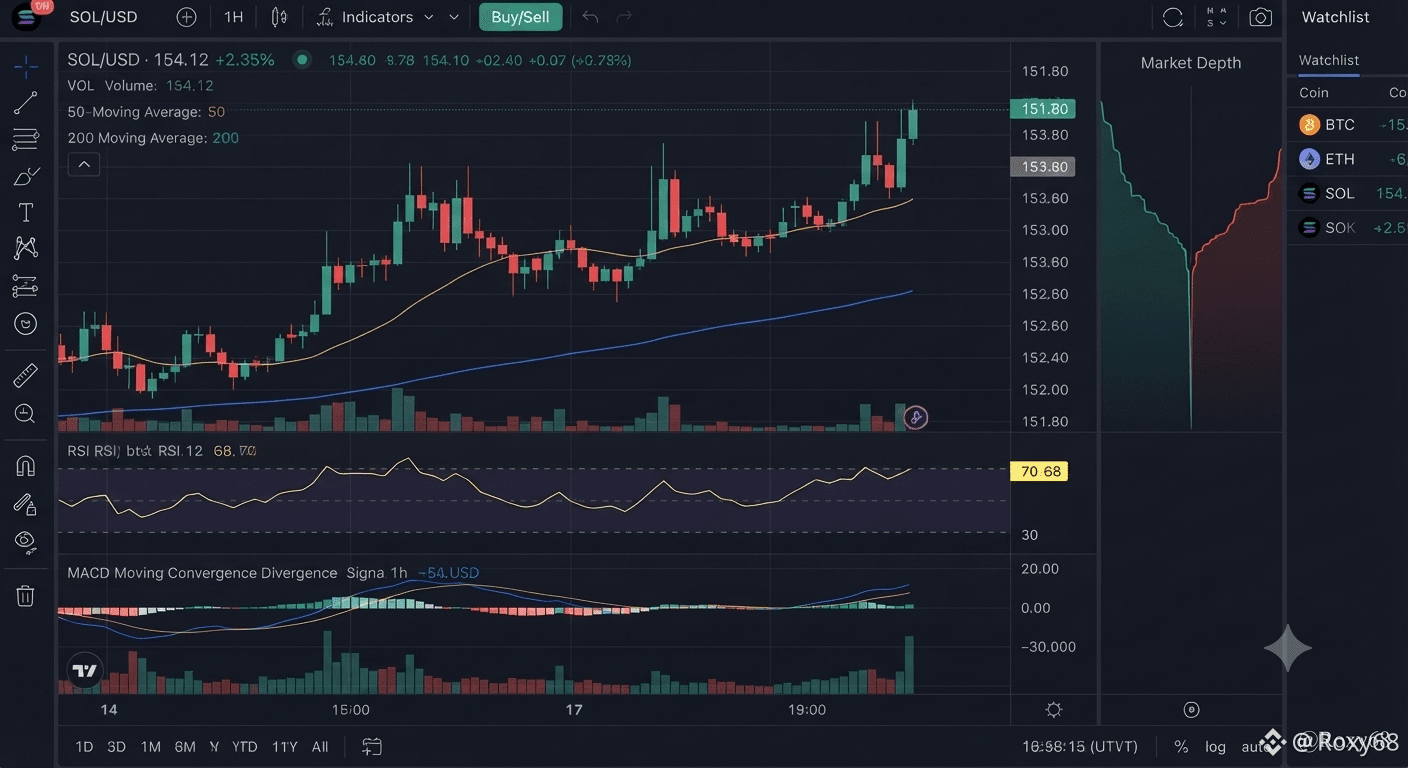This screenshot has height=768, width=1408.
Task: Sort watchlist by Coin column header
Action: coord(1314,92)
